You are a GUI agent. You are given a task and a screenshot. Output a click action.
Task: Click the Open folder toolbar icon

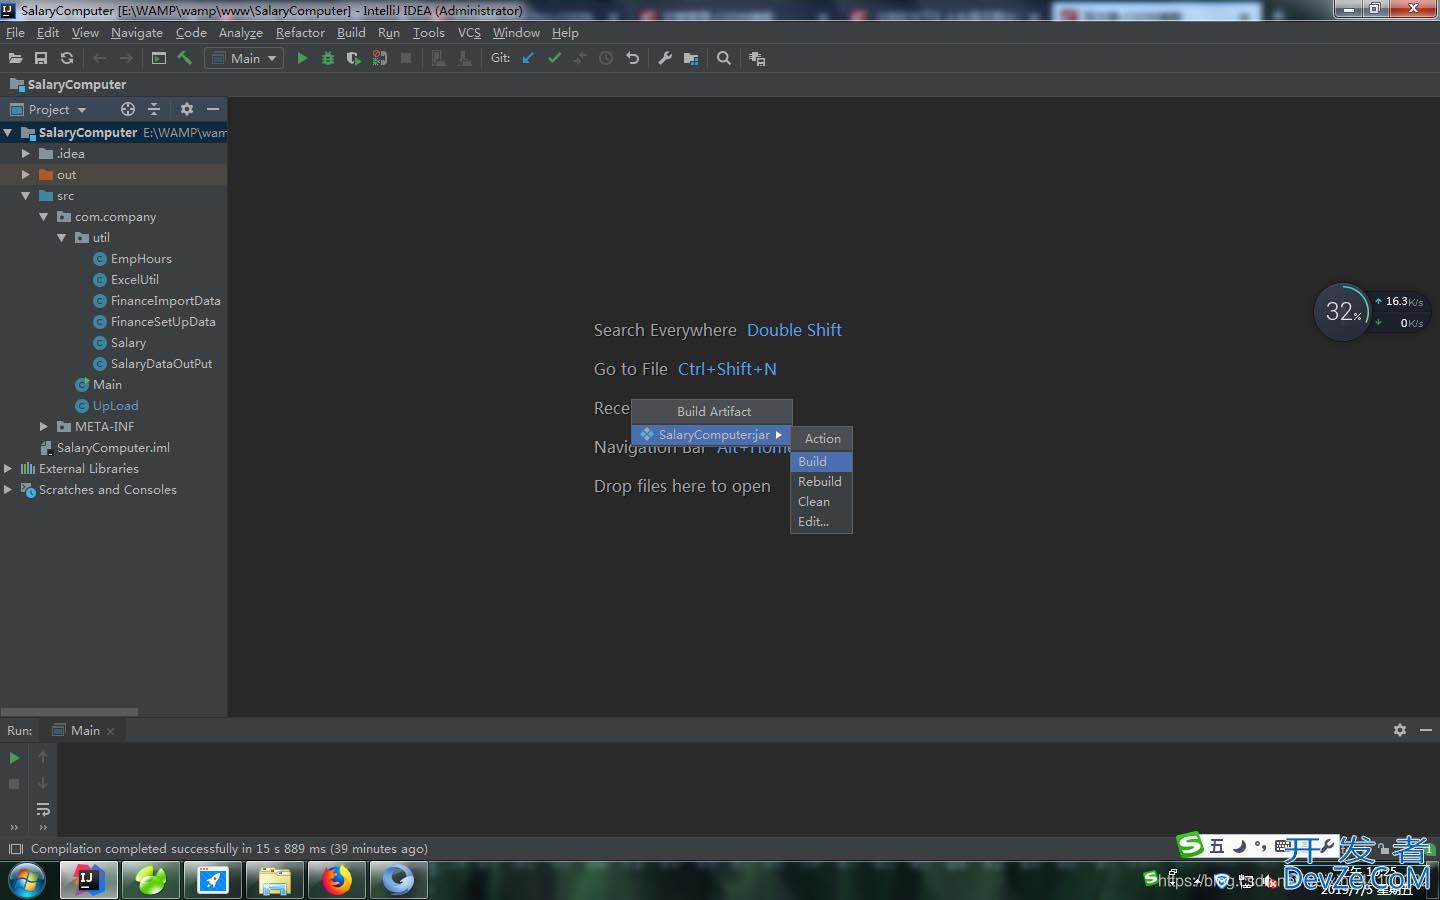click(x=15, y=58)
